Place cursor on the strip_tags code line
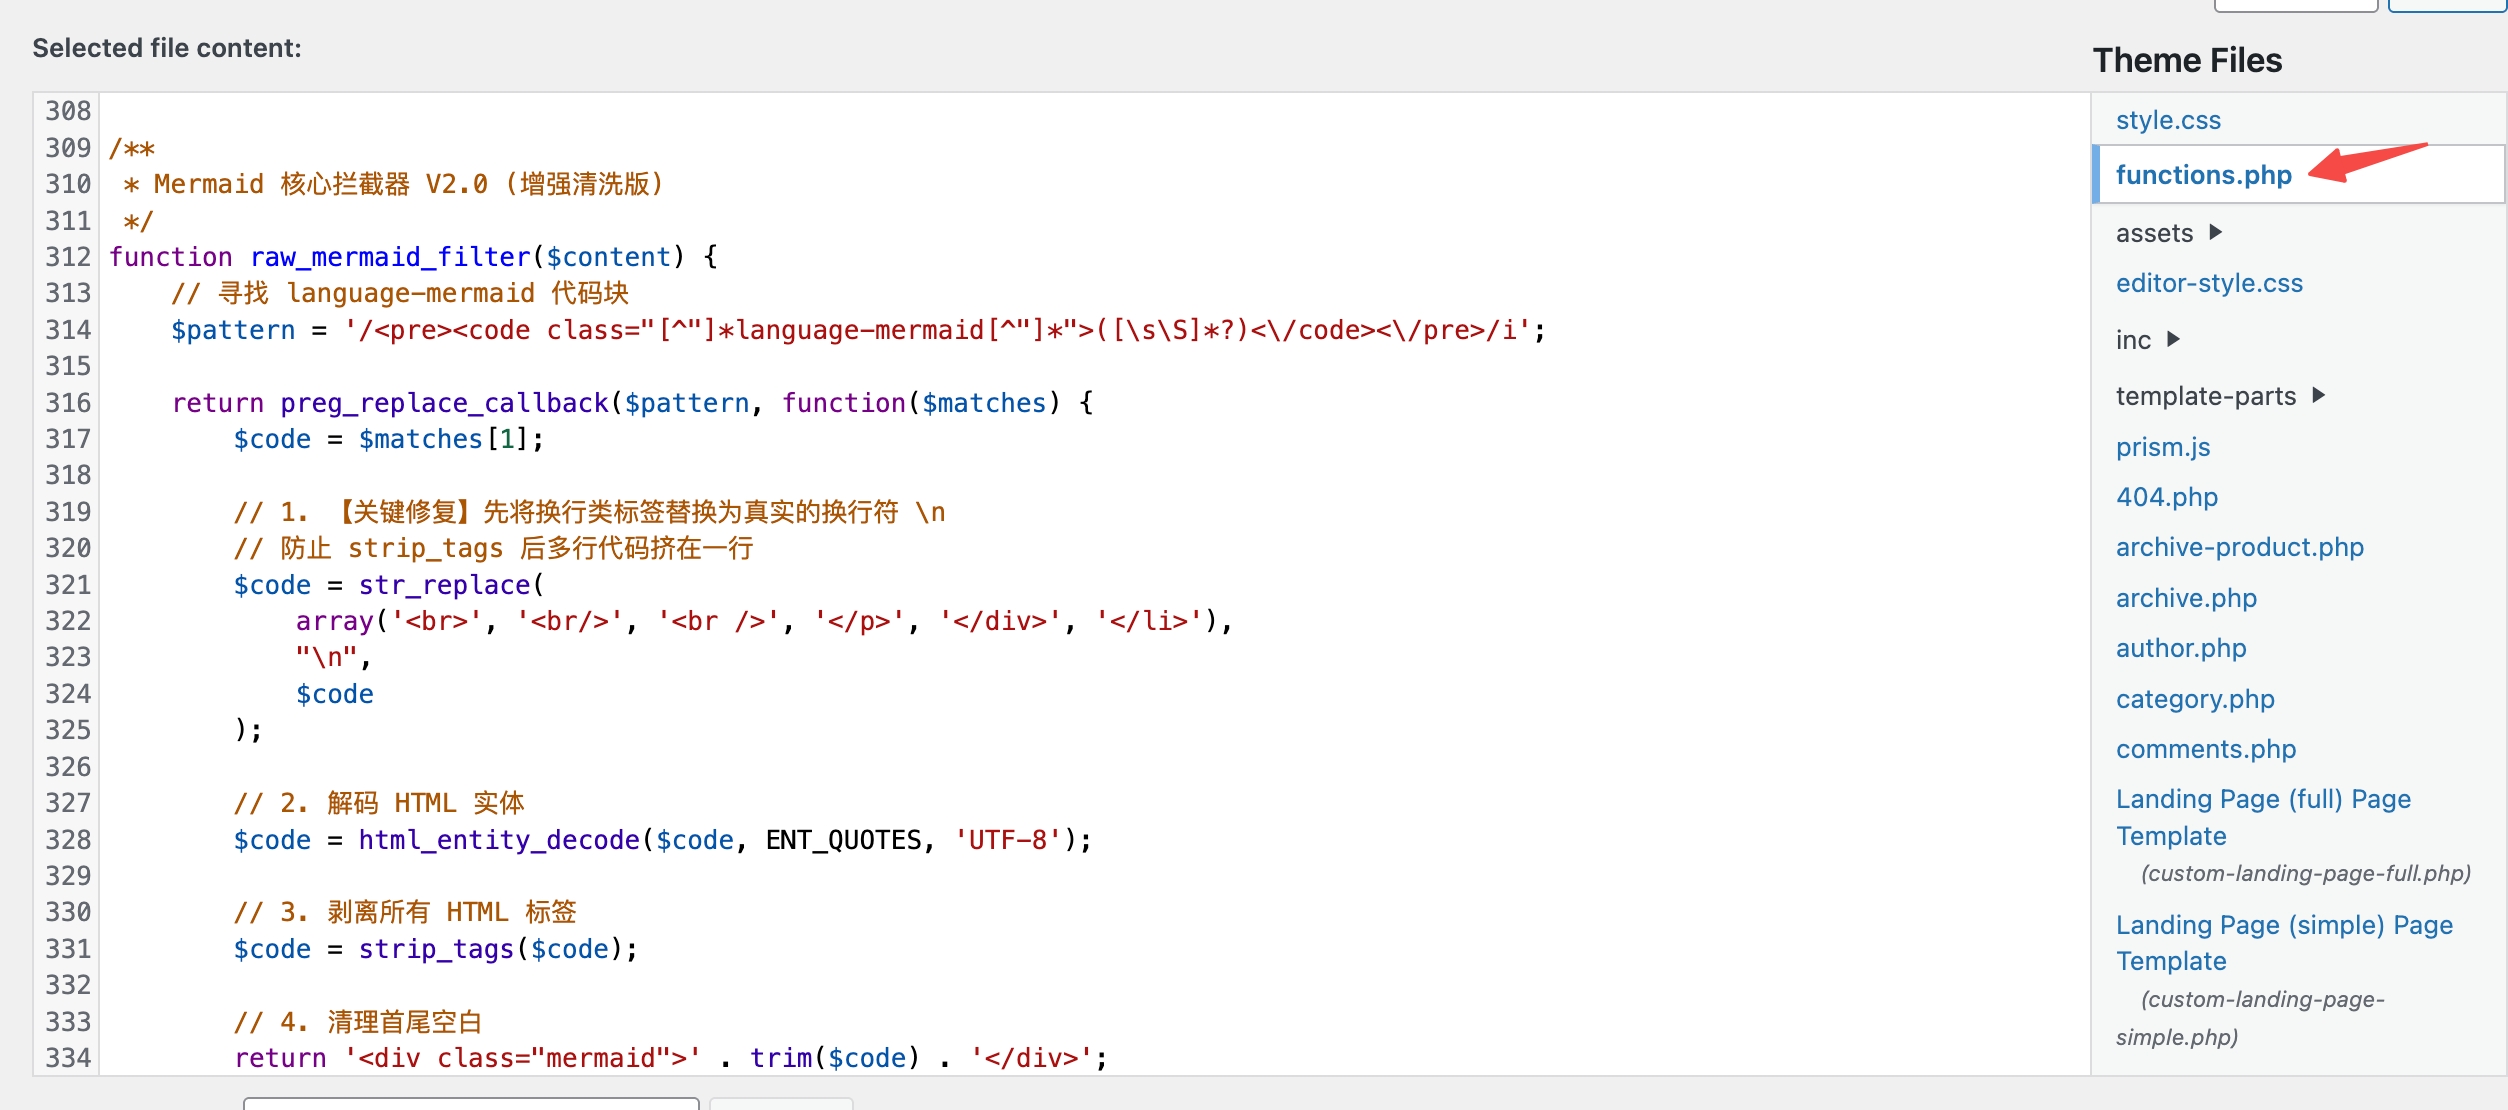2508x1110 pixels. click(x=436, y=949)
